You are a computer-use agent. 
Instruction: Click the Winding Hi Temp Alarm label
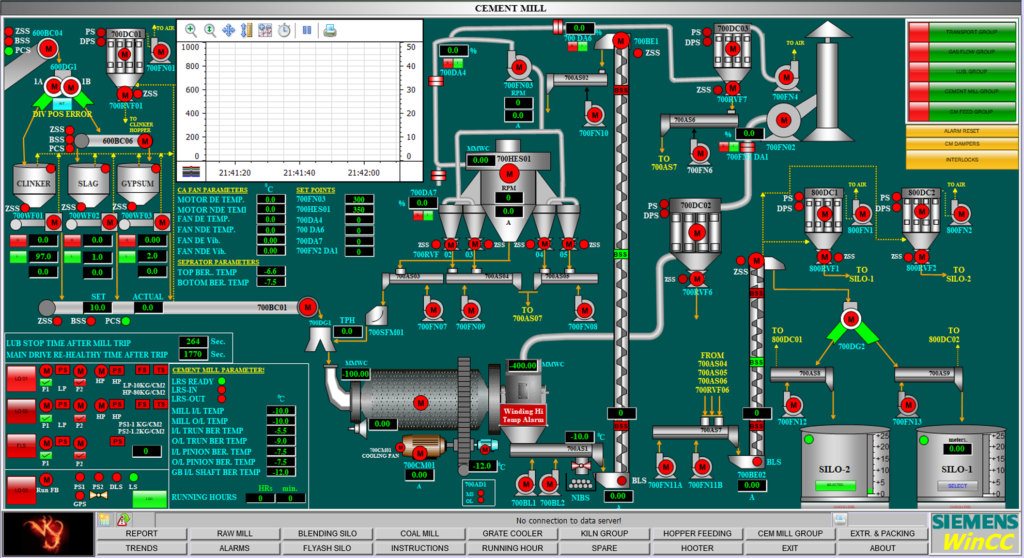(x=523, y=415)
